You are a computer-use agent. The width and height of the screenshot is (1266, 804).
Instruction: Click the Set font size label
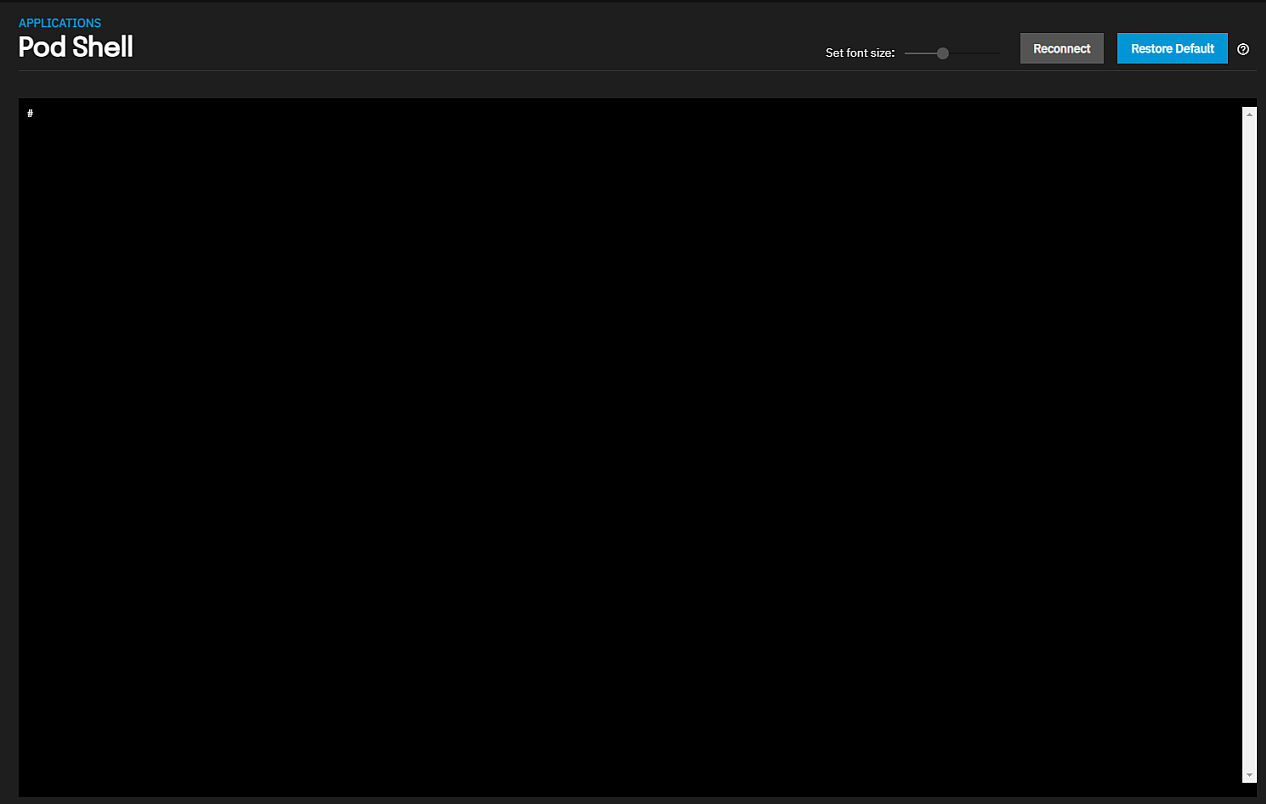860,53
